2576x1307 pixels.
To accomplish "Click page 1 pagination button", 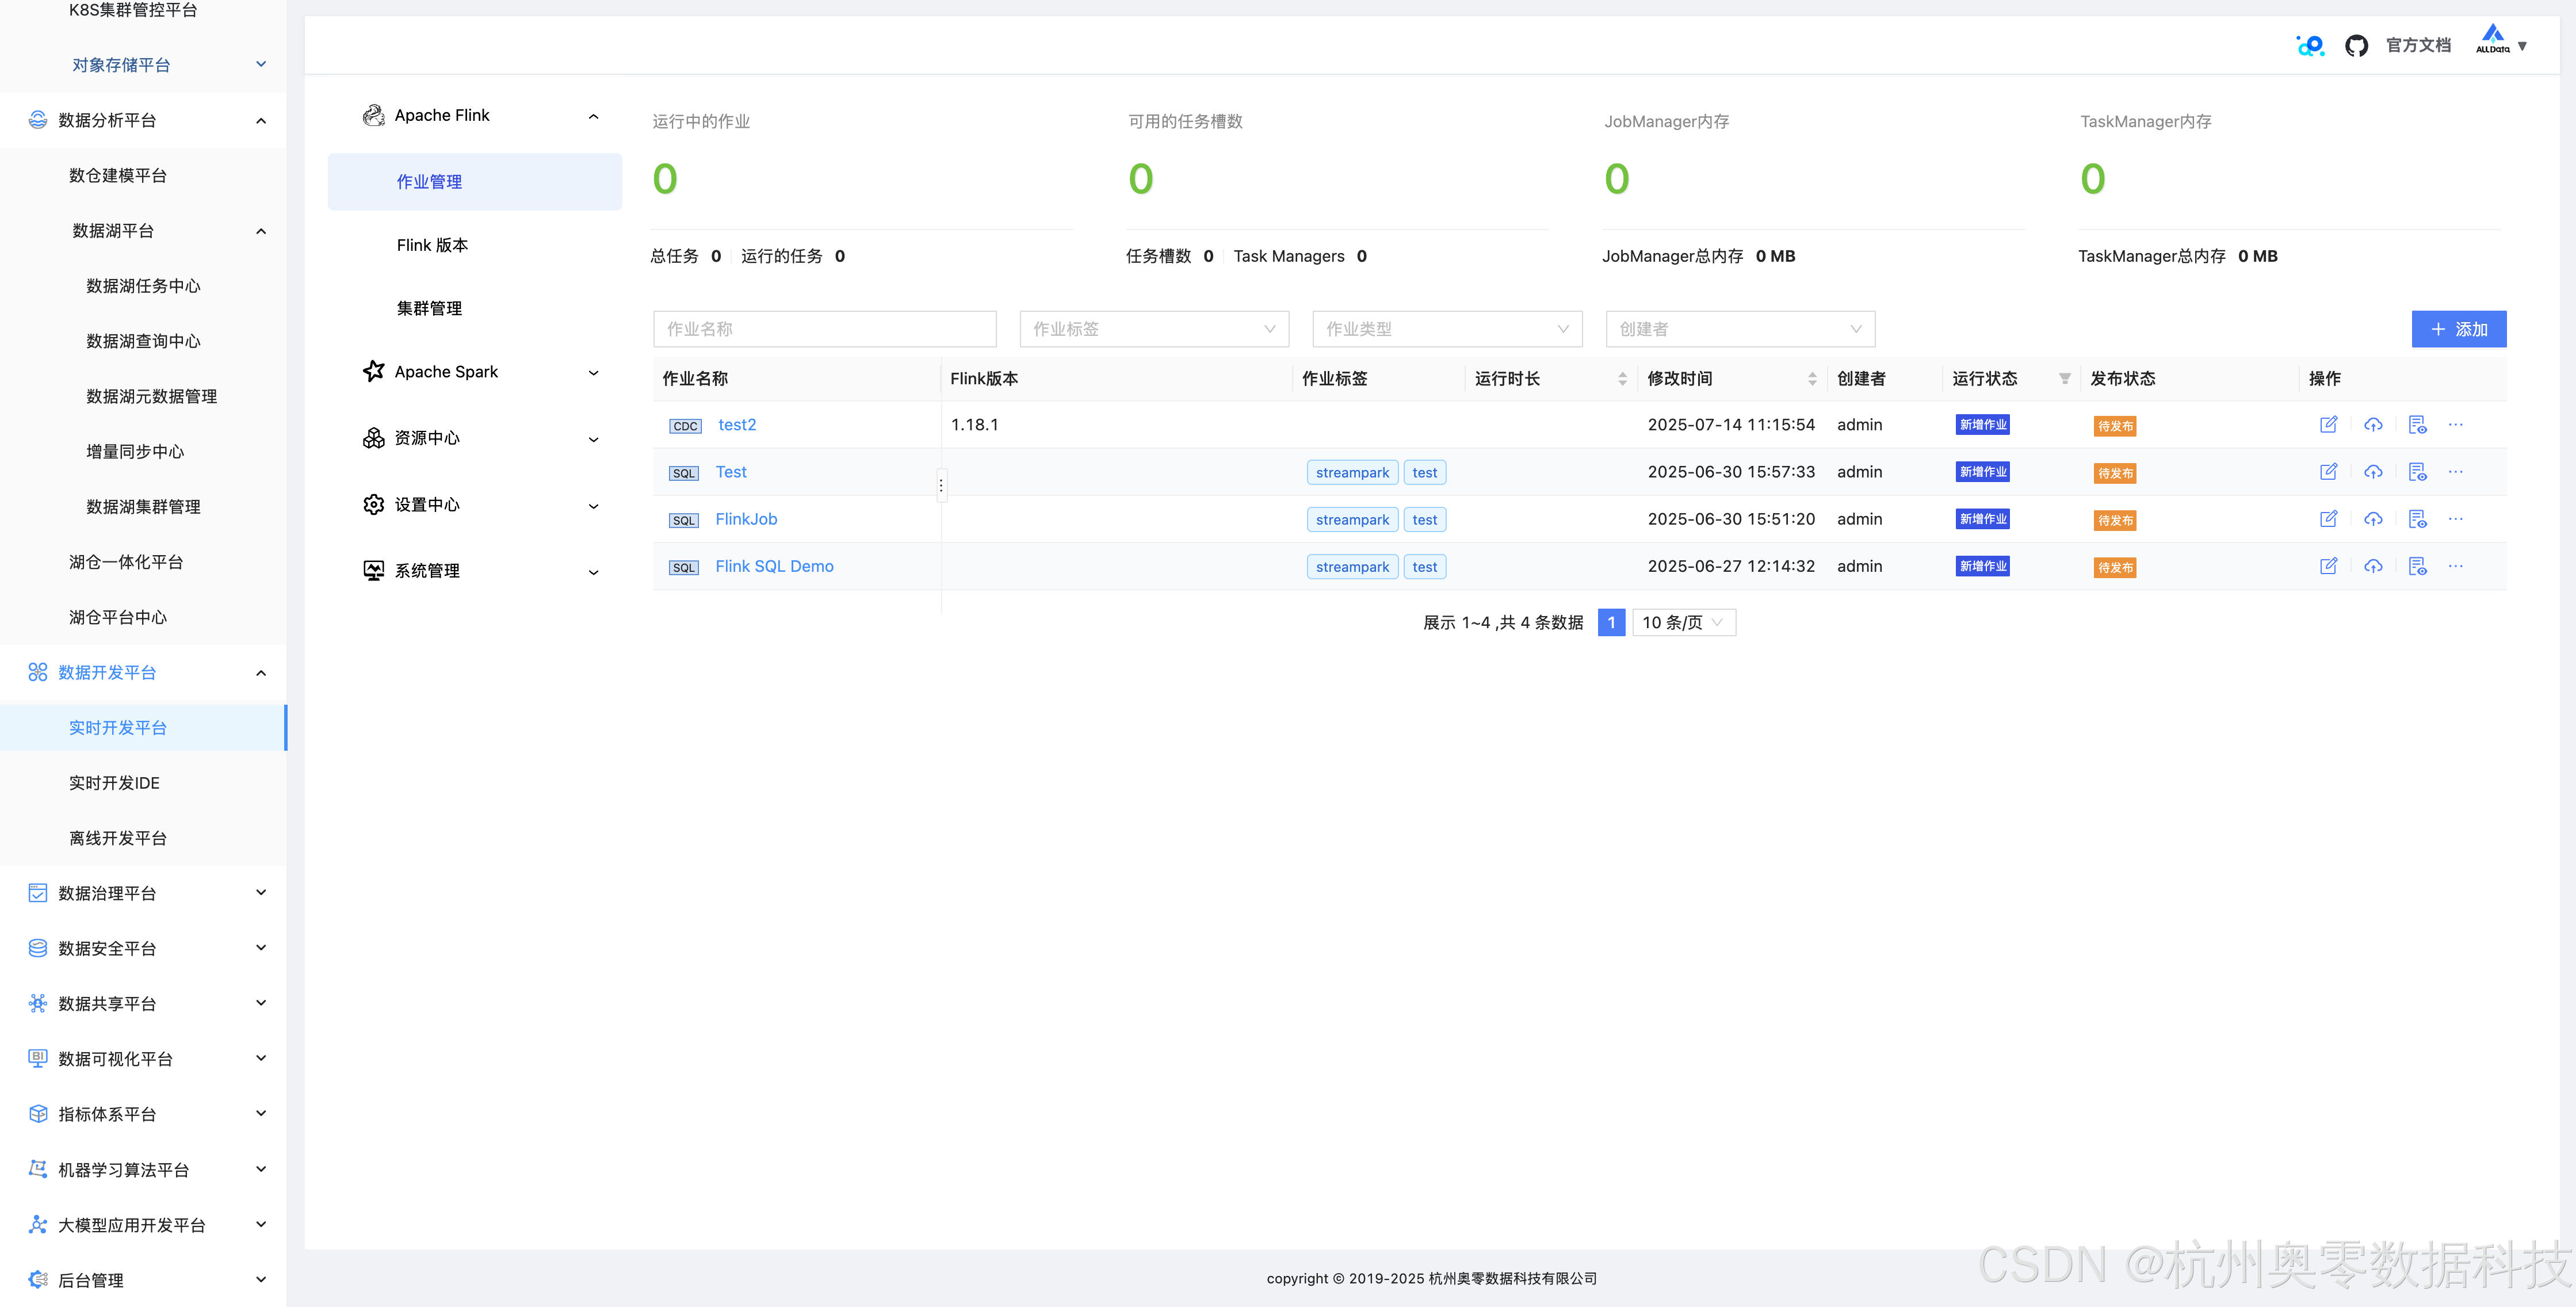I will pos(1611,623).
